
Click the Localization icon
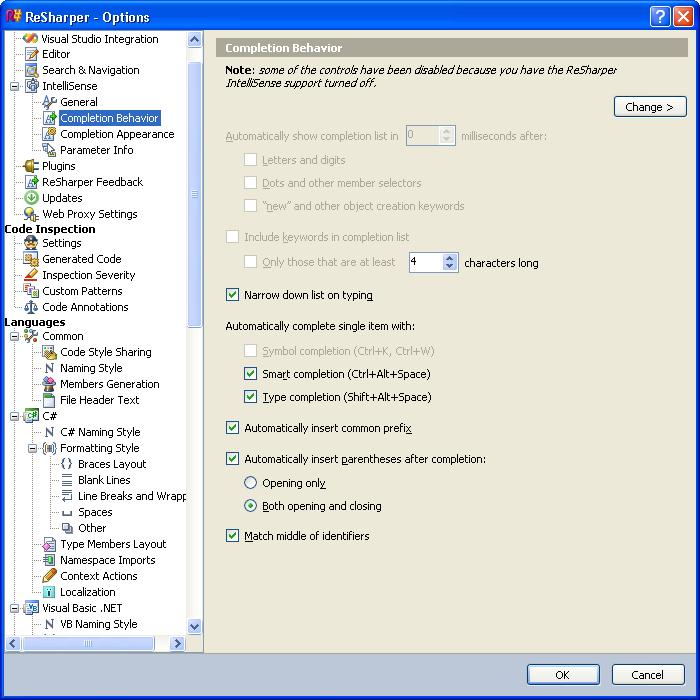pos(49,592)
